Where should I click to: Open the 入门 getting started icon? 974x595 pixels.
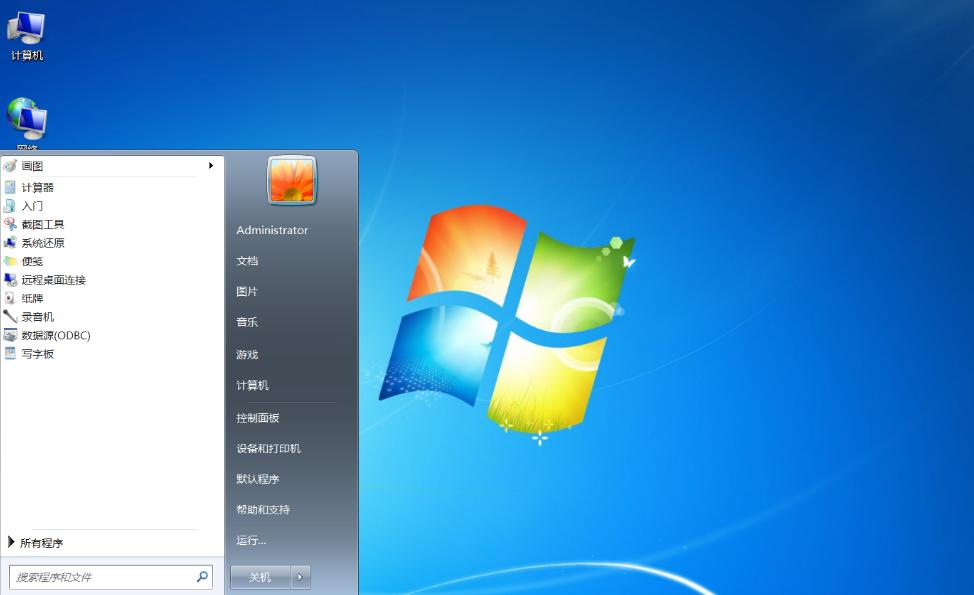[x=10, y=206]
